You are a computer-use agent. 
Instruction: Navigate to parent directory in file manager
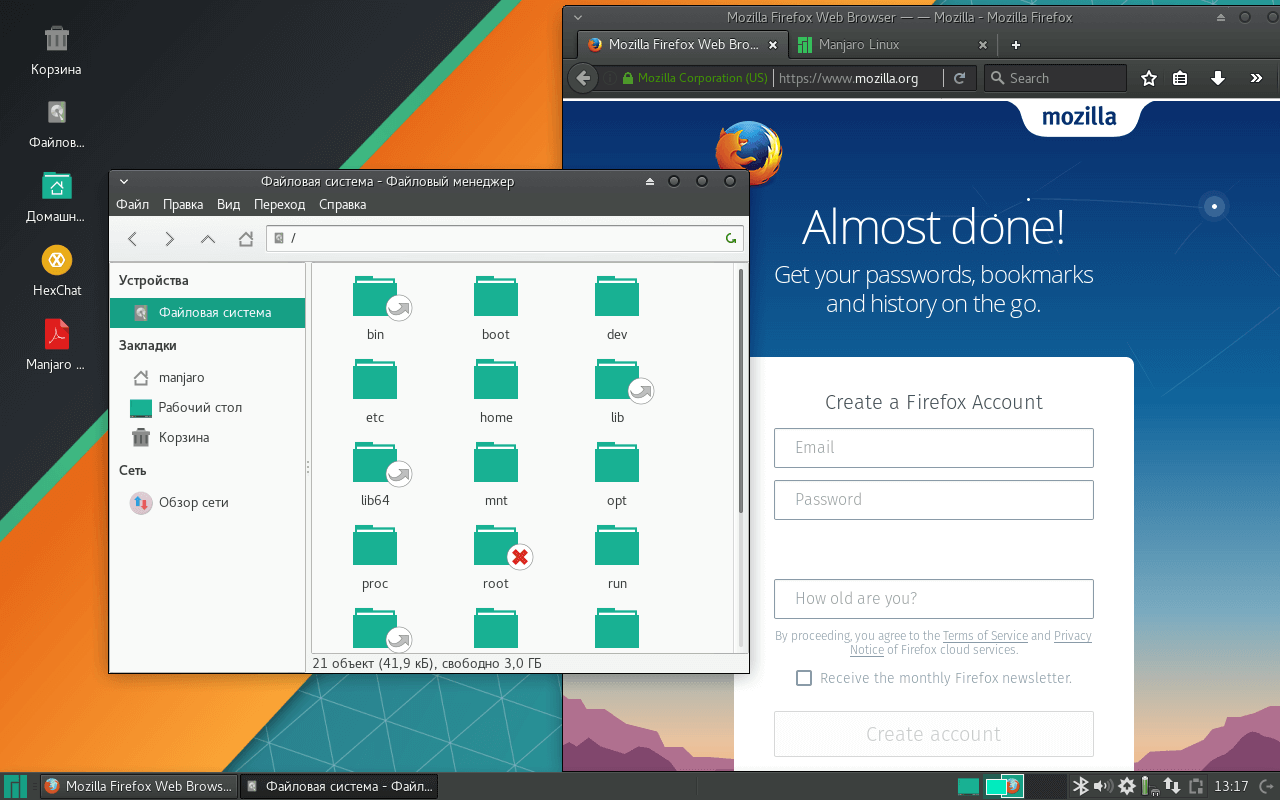tap(208, 239)
